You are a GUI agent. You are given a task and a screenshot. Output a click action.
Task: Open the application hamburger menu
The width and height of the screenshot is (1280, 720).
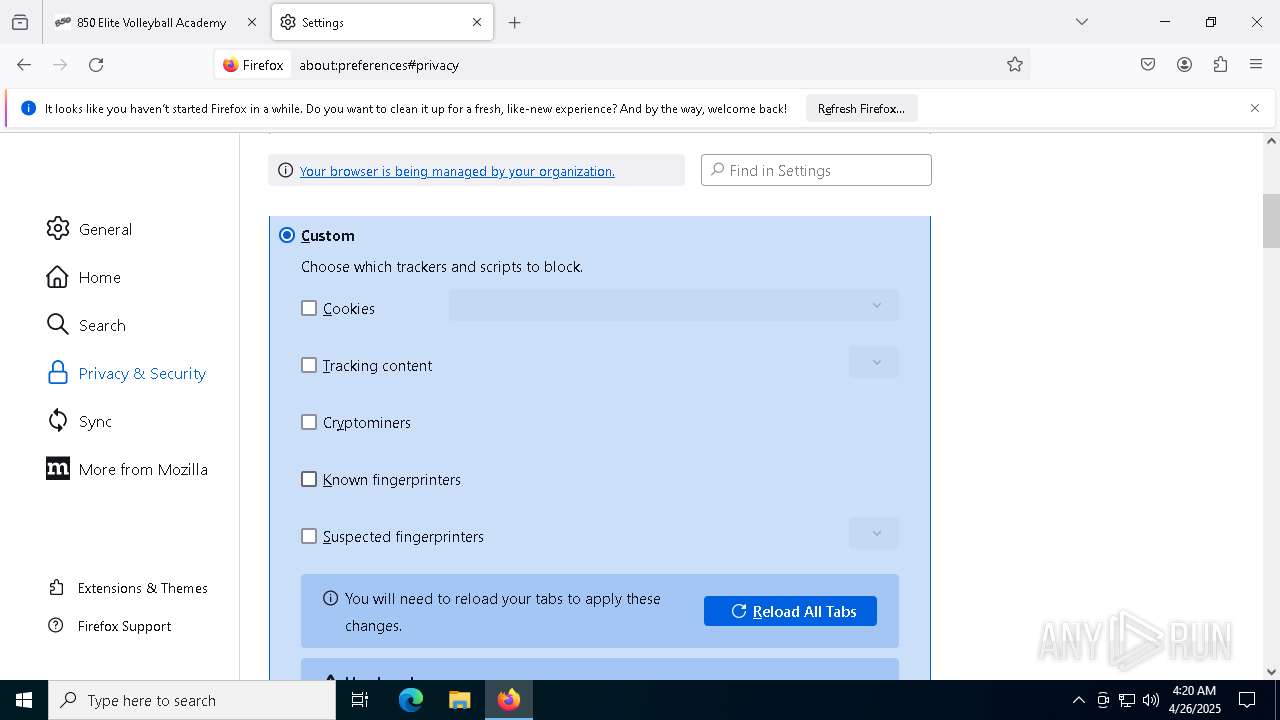(1256, 65)
